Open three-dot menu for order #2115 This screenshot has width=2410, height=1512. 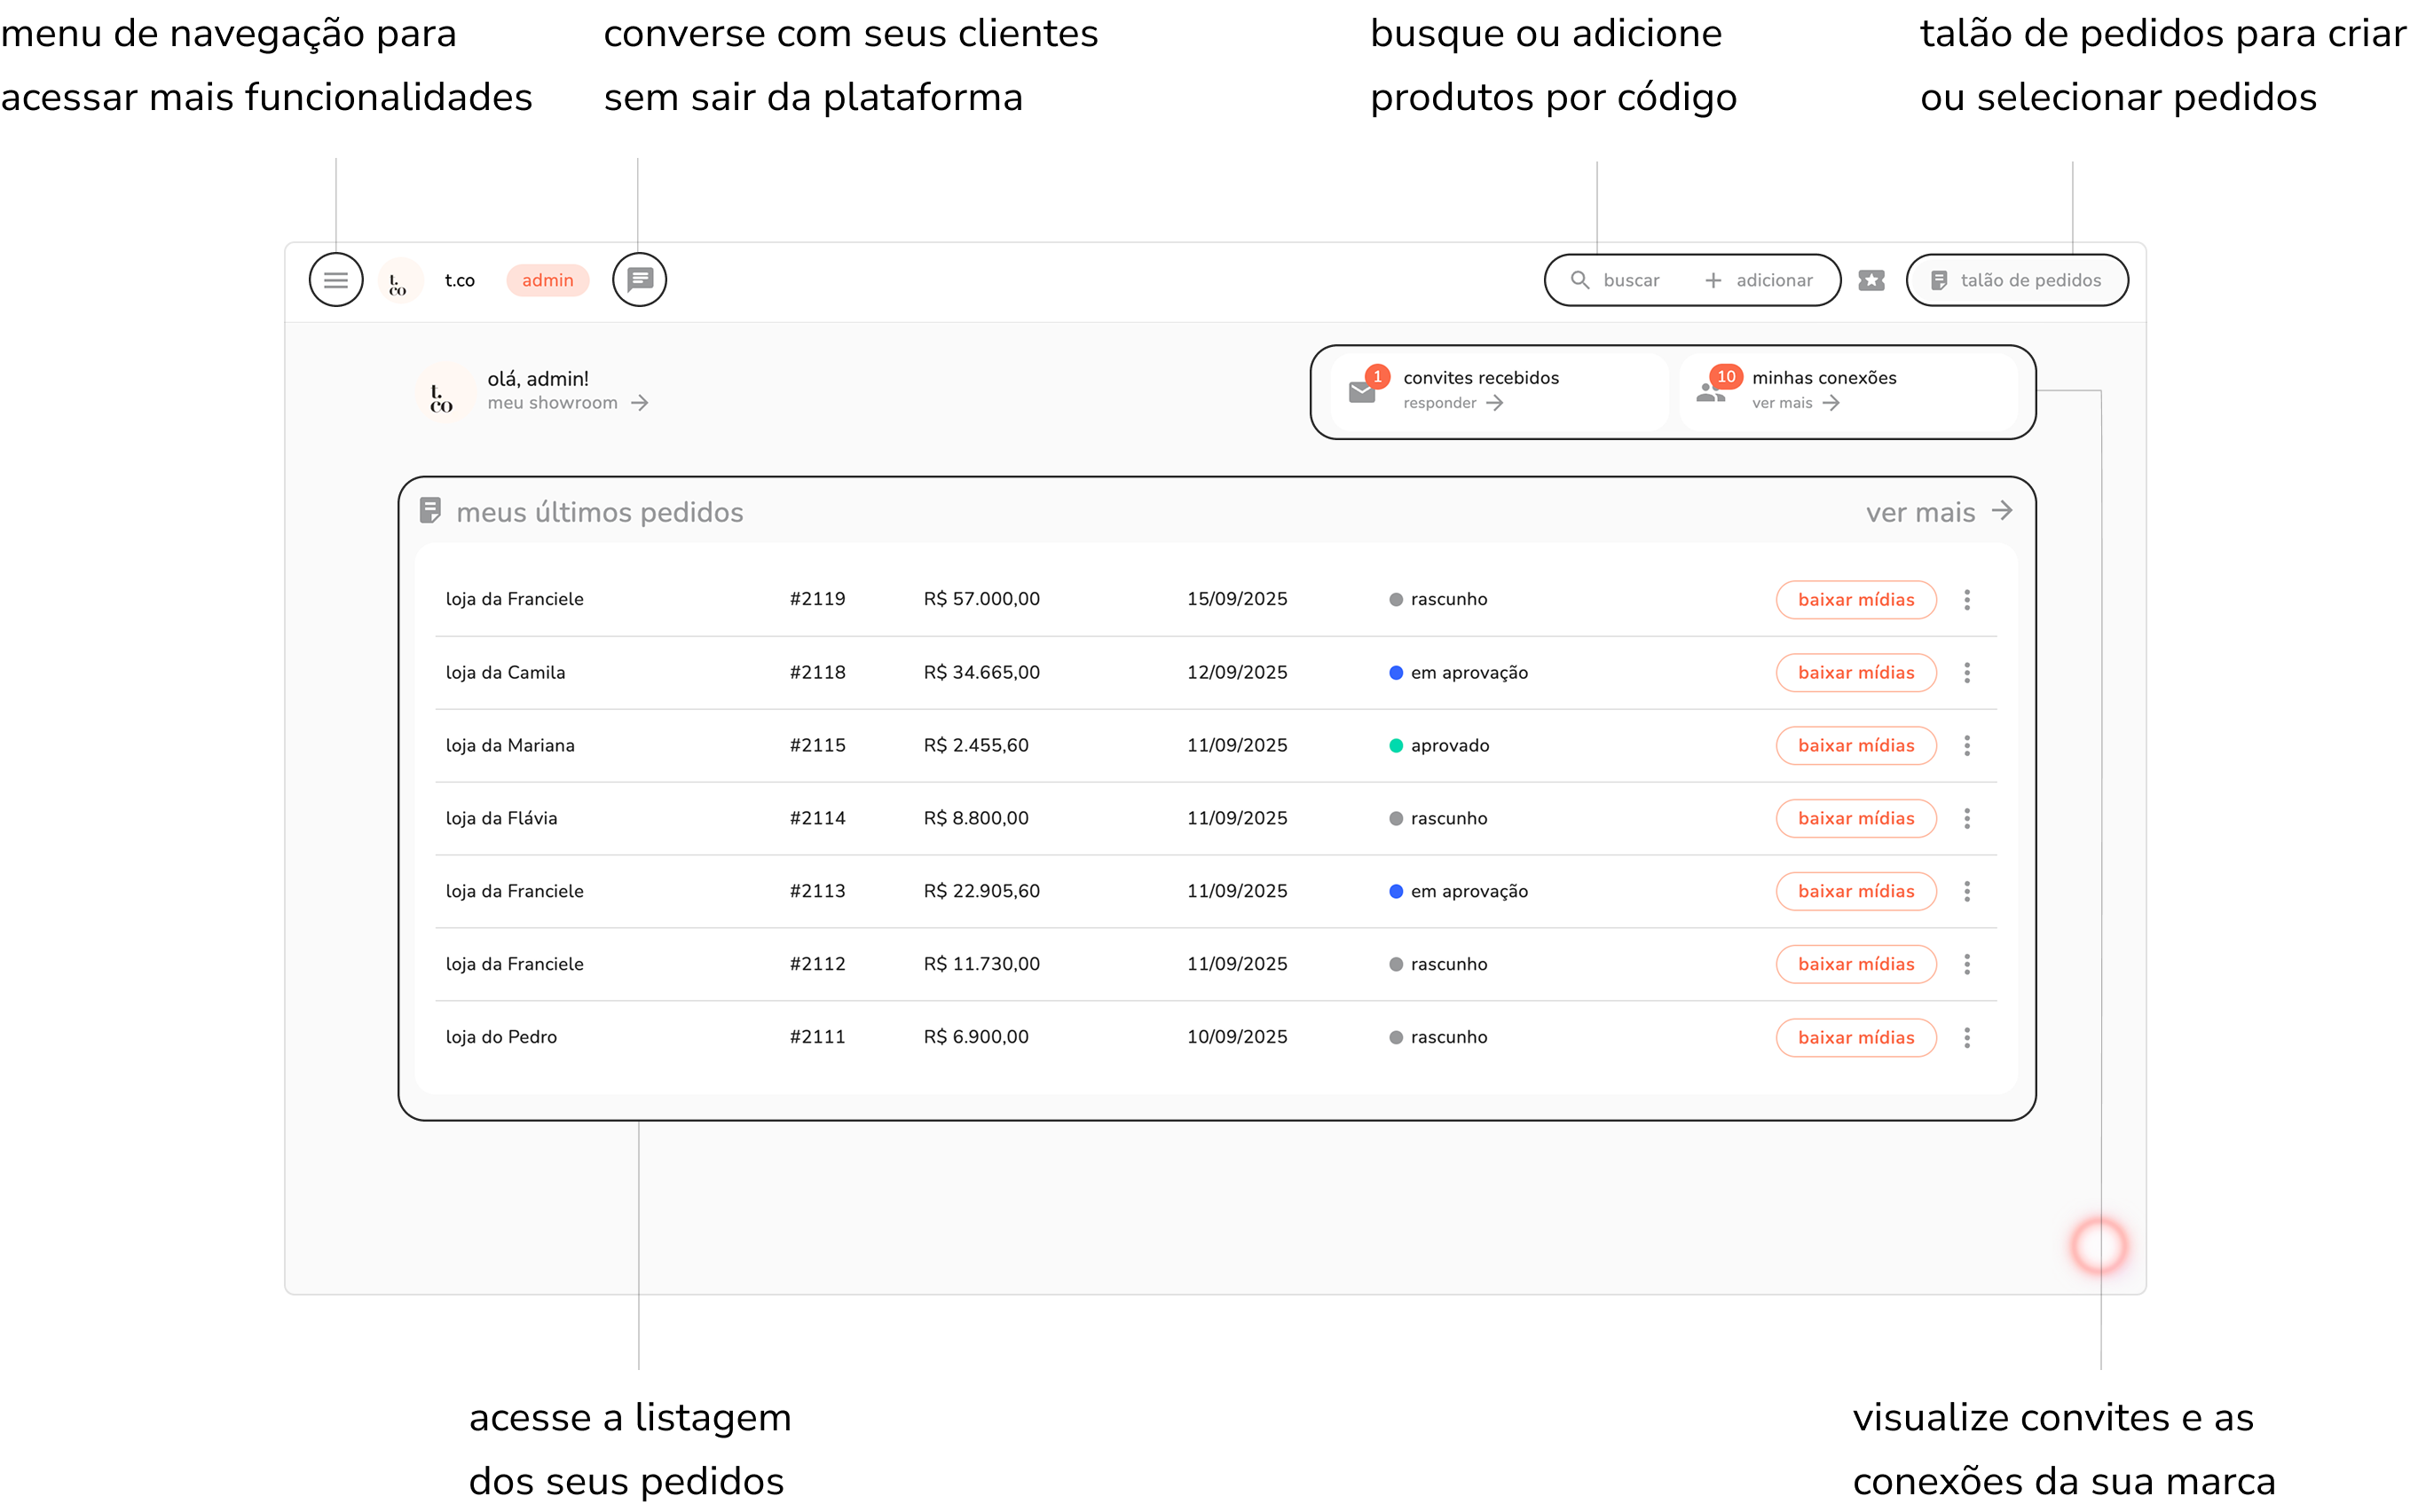tap(1966, 746)
